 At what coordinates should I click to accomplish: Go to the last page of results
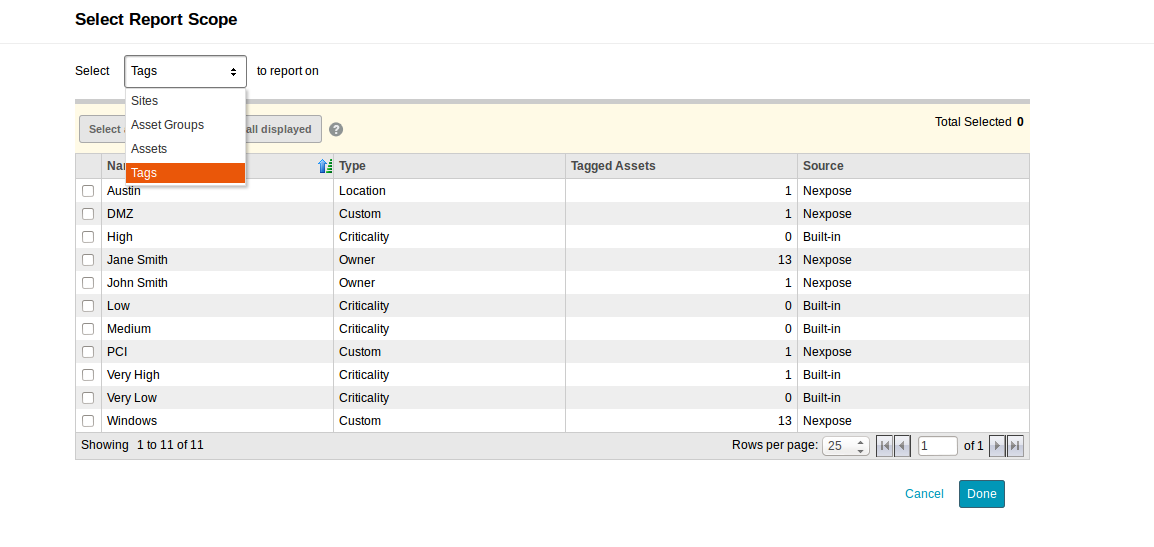point(1015,446)
